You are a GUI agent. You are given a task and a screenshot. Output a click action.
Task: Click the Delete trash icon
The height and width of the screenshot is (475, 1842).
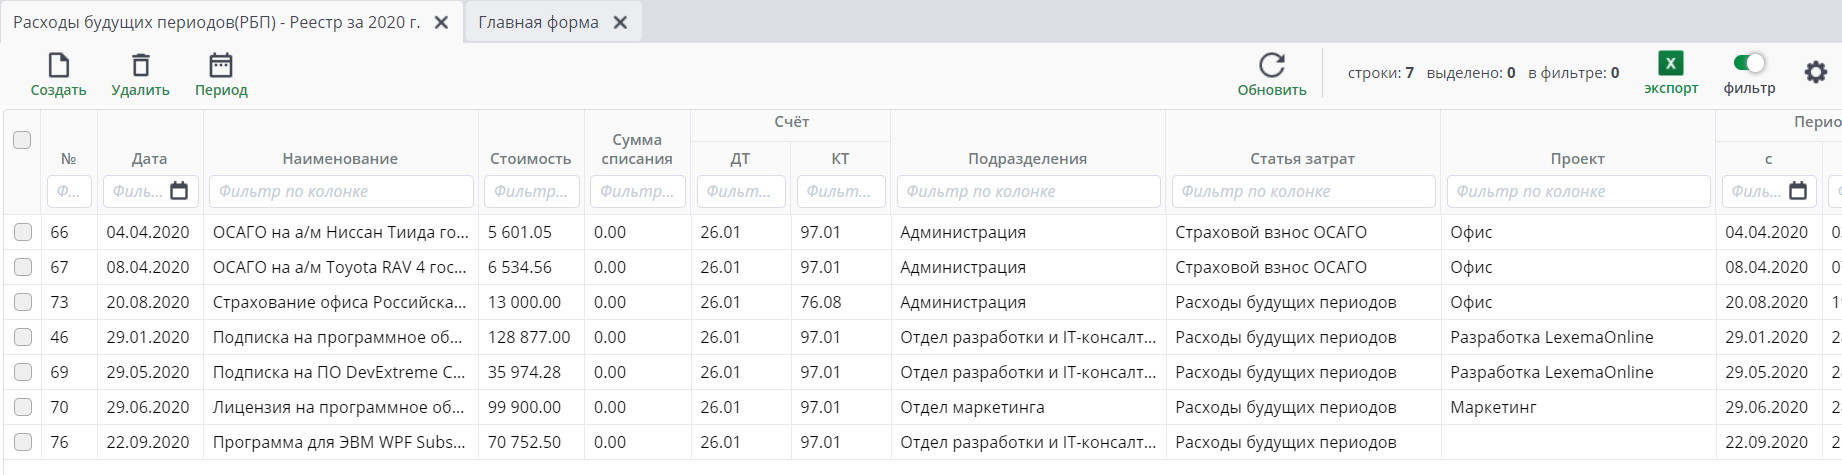click(141, 66)
